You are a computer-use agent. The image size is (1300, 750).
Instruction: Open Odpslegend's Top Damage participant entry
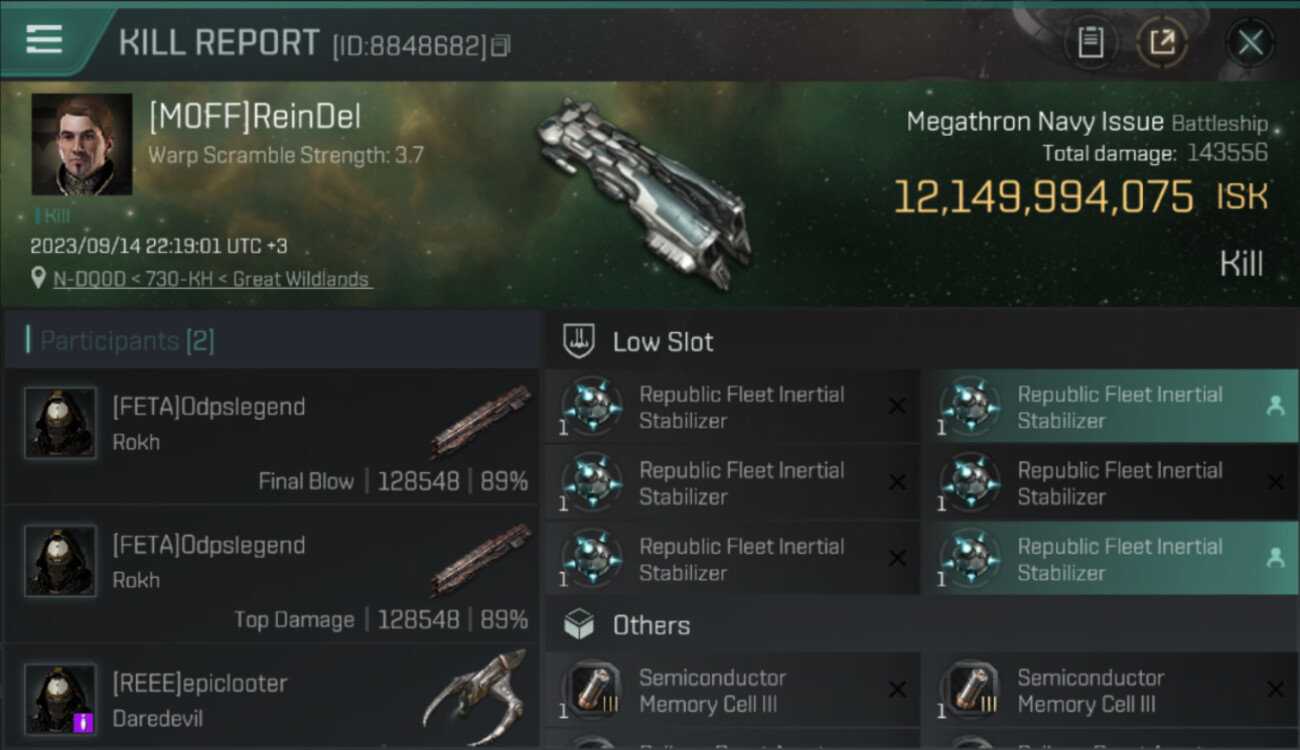pyautogui.click(x=270, y=574)
